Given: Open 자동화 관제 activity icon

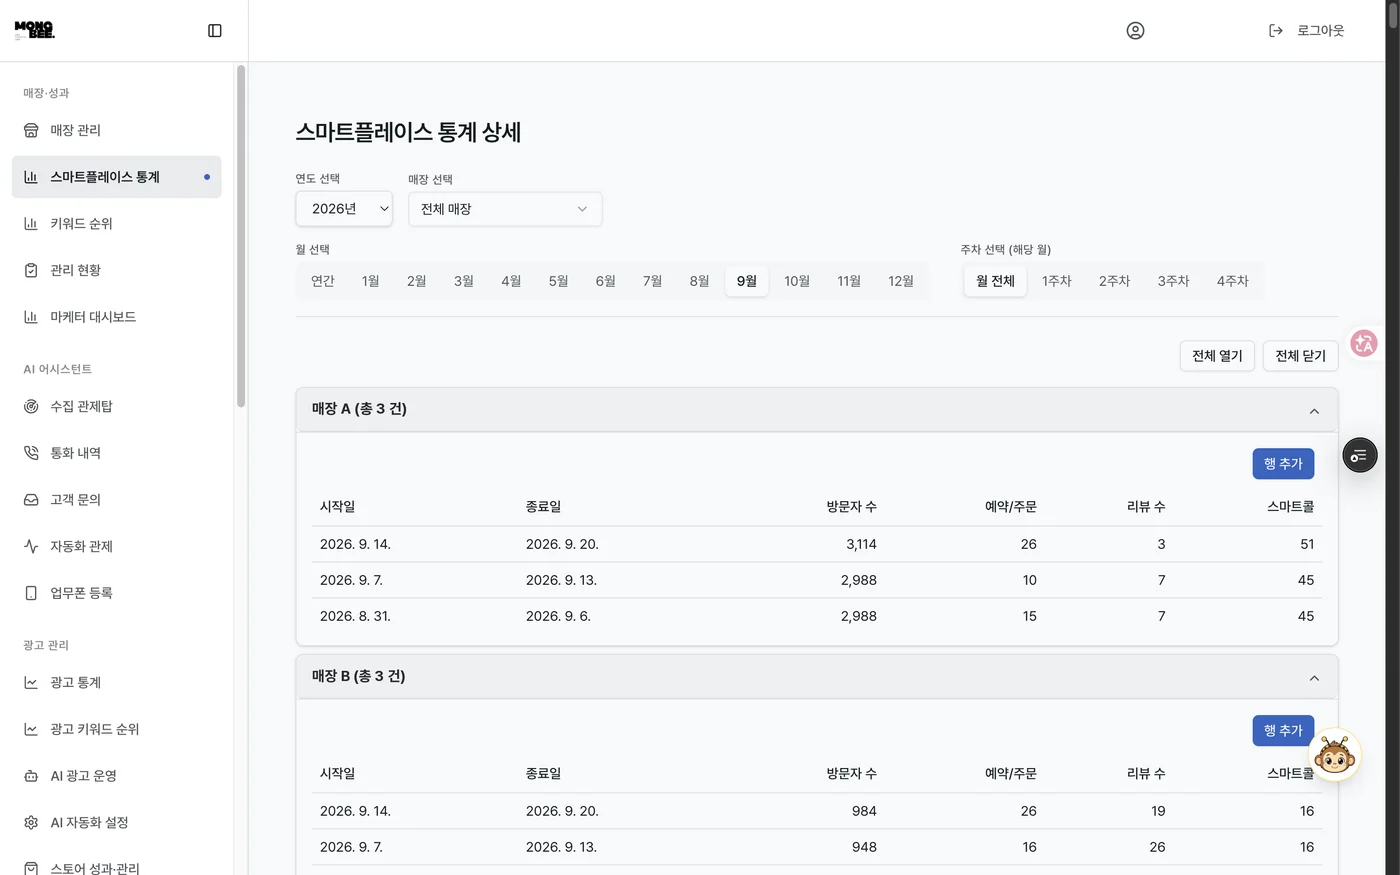Looking at the screenshot, I should click(x=31, y=546).
